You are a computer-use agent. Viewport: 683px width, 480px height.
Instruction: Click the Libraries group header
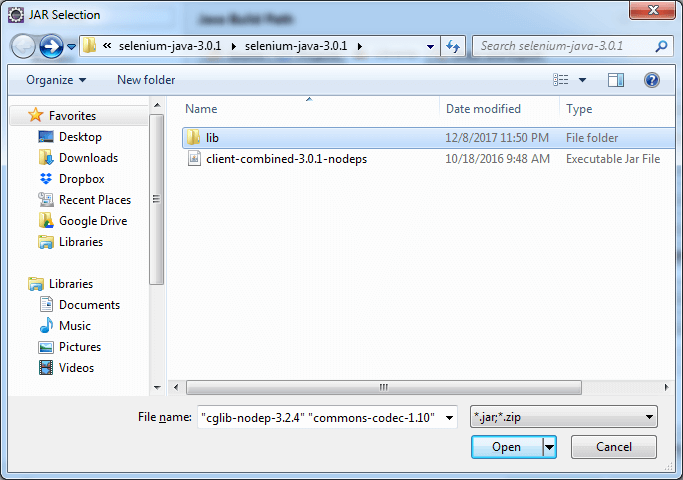click(x=71, y=284)
